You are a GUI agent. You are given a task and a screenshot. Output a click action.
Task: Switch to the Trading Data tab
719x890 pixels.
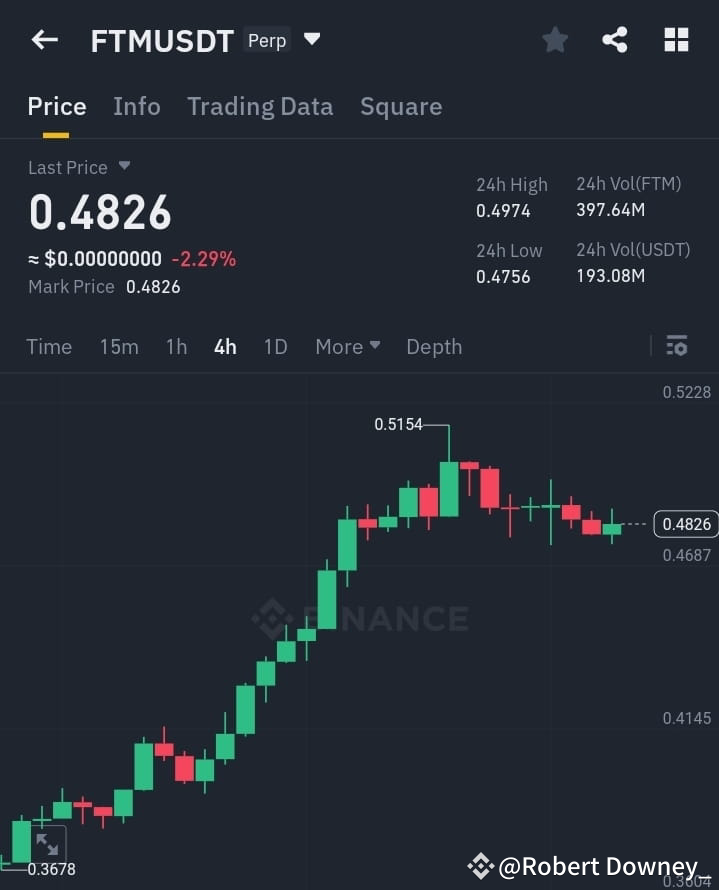click(260, 106)
